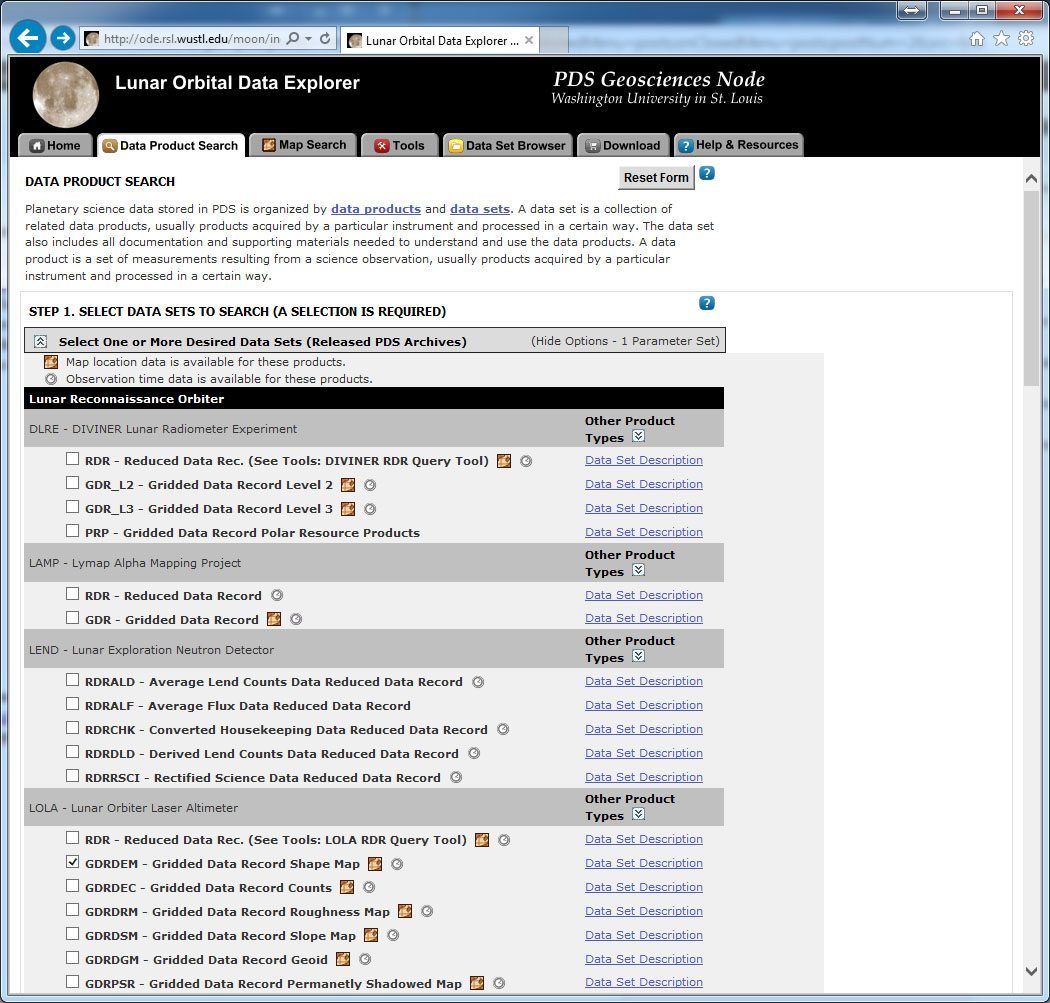Image resolution: width=1050 pixels, height=1003 pixels.
Task: Click the page scrollbar thumb
Action: 1031,288
